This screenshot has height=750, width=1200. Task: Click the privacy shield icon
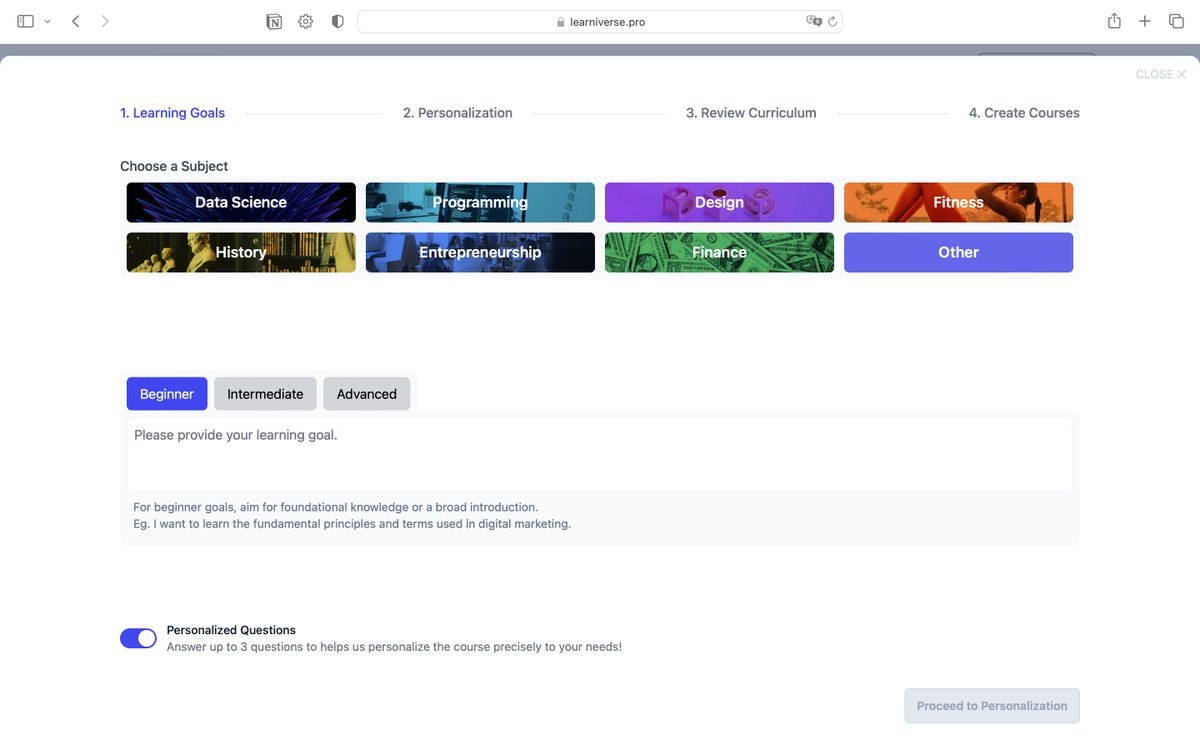point(338,21)
